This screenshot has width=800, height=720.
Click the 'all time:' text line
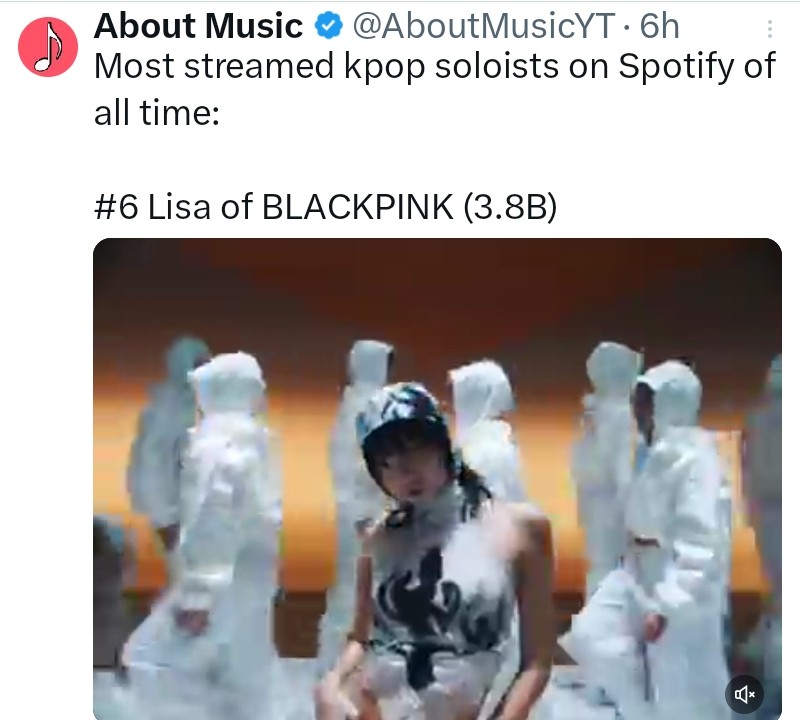157,112
